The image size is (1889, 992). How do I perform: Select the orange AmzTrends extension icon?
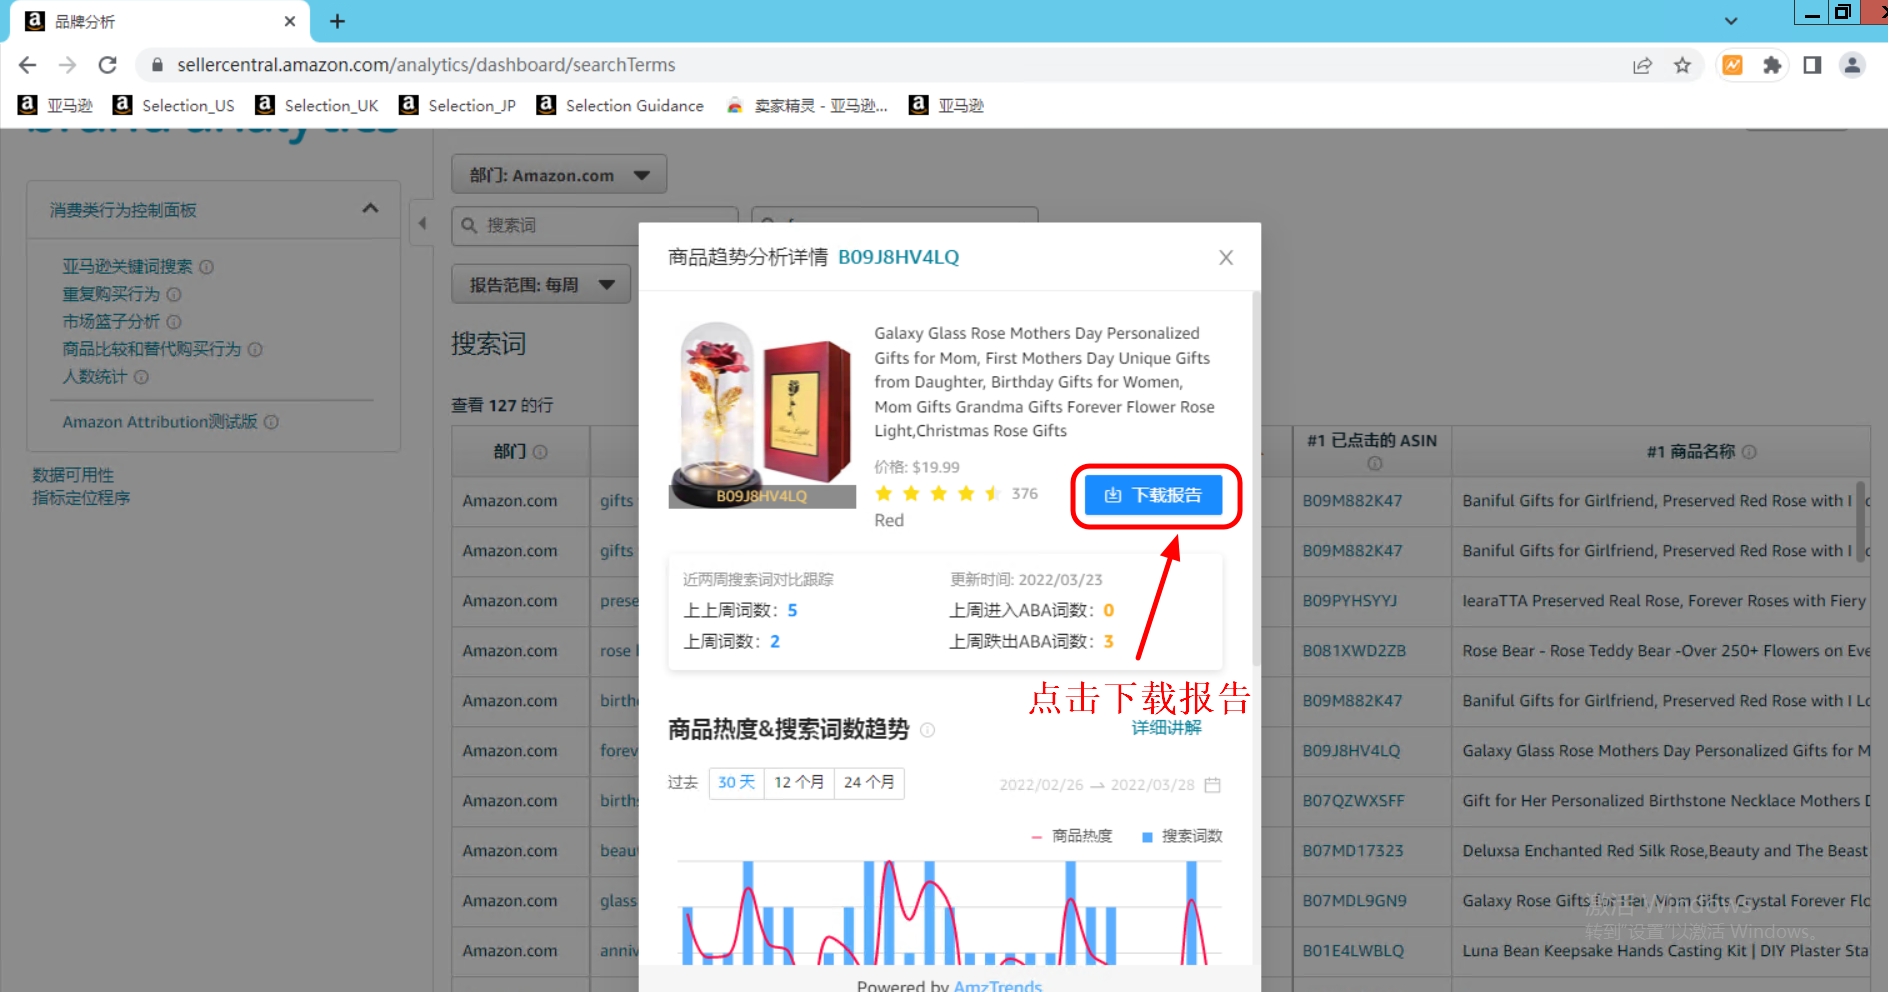coord(1732,64)
